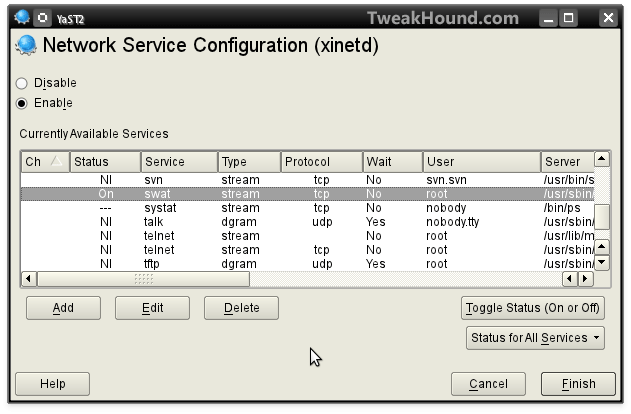Image resolution: width=631 pixels, height=414 pixels.
Task: Open the Status for All Services dropdown
Action: coord(535,338)
